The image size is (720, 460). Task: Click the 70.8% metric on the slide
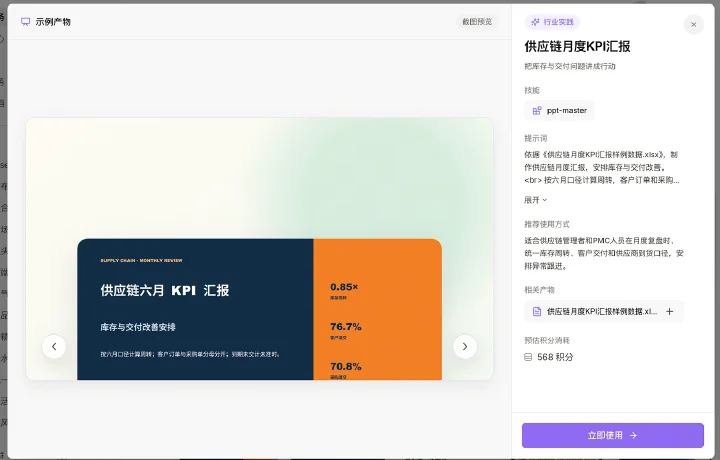click(346, 366)
